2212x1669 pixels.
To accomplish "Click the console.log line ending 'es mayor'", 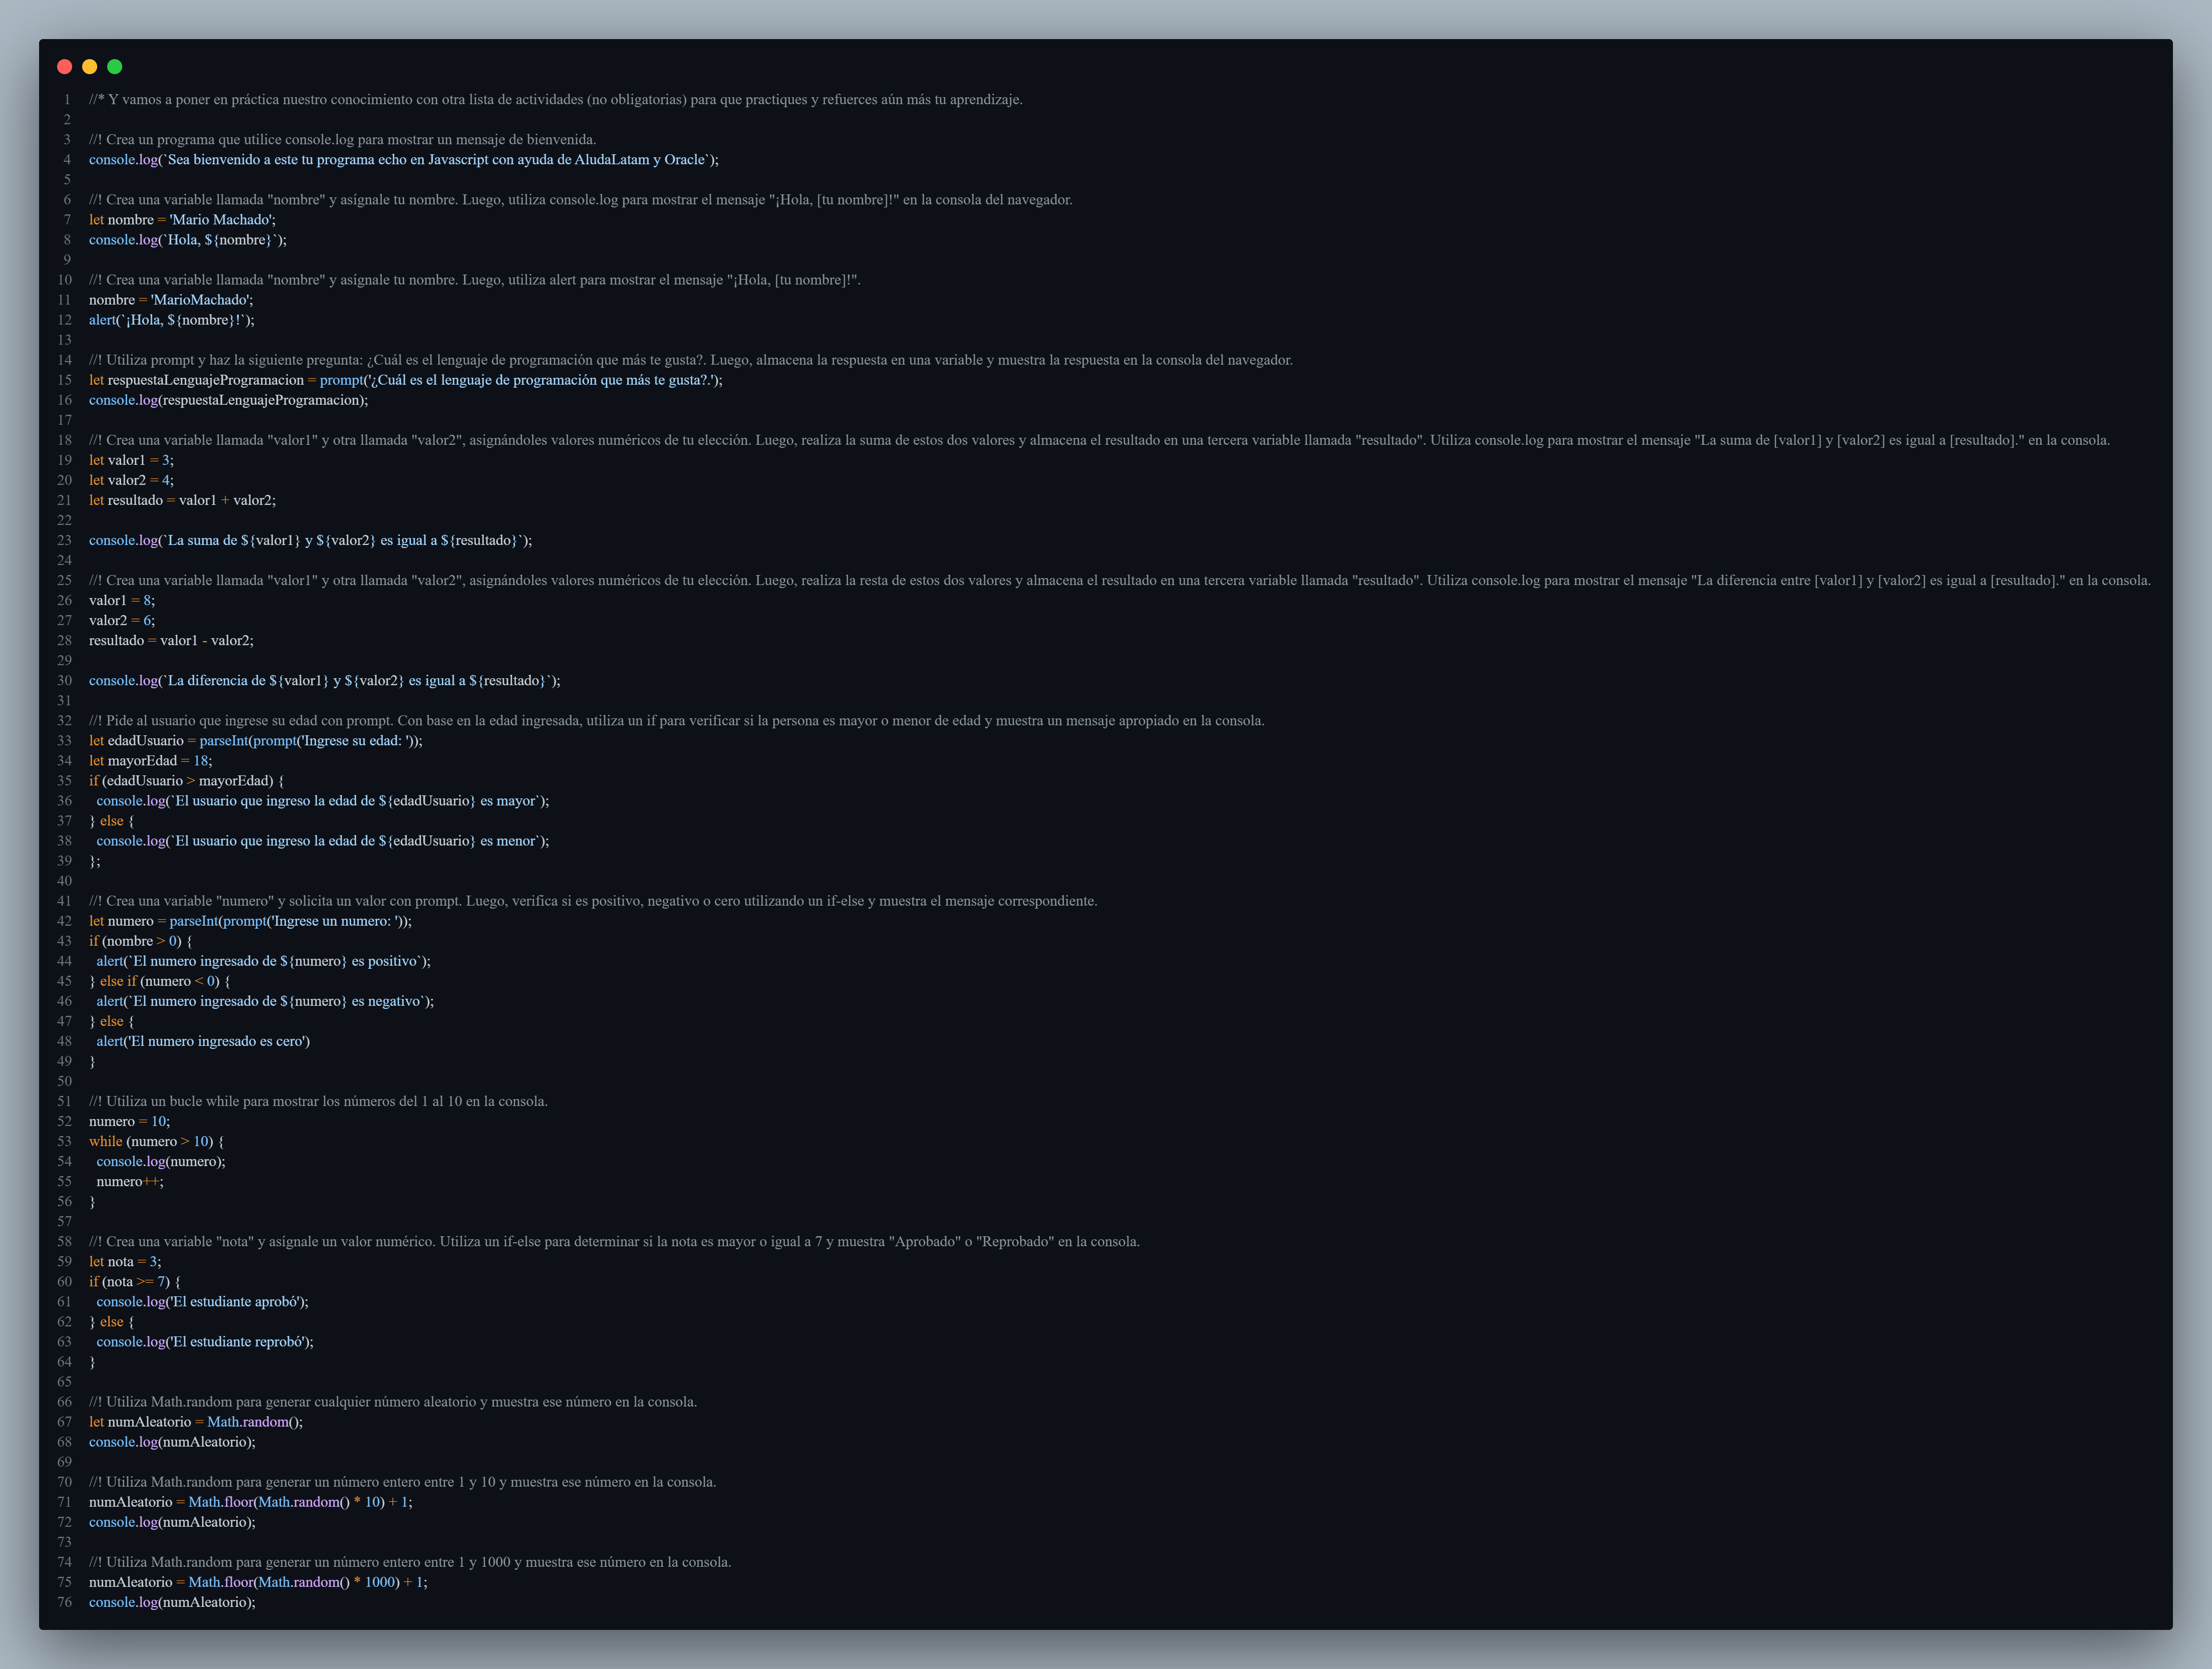I will click(323, 801).
